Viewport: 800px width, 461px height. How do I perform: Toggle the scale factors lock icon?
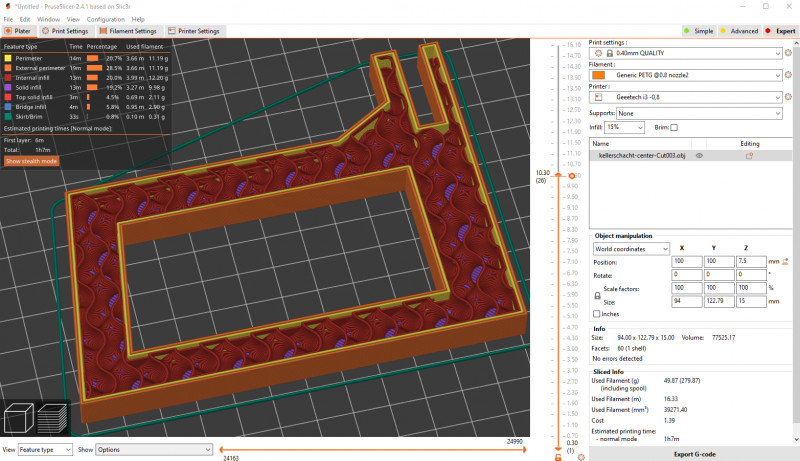pyautogui.click(x=597, y=296)
